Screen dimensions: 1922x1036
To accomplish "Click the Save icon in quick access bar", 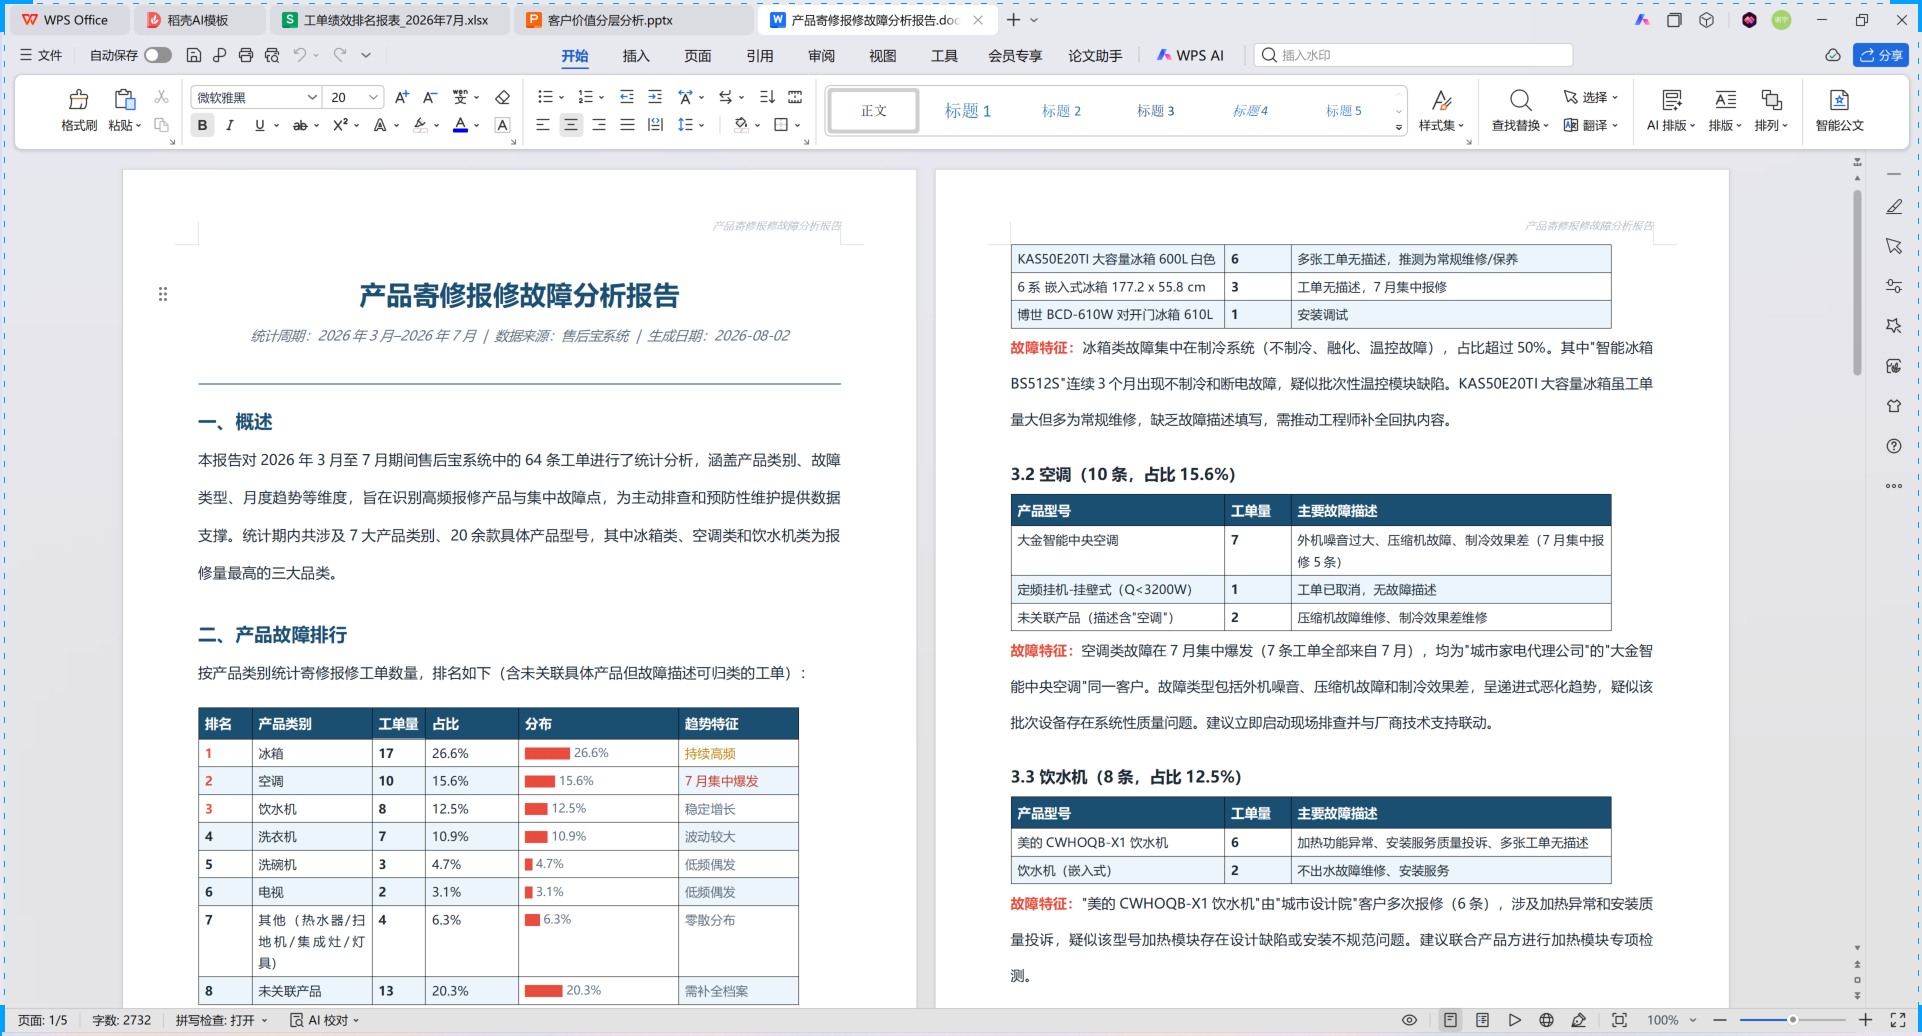I will point(194,55).
